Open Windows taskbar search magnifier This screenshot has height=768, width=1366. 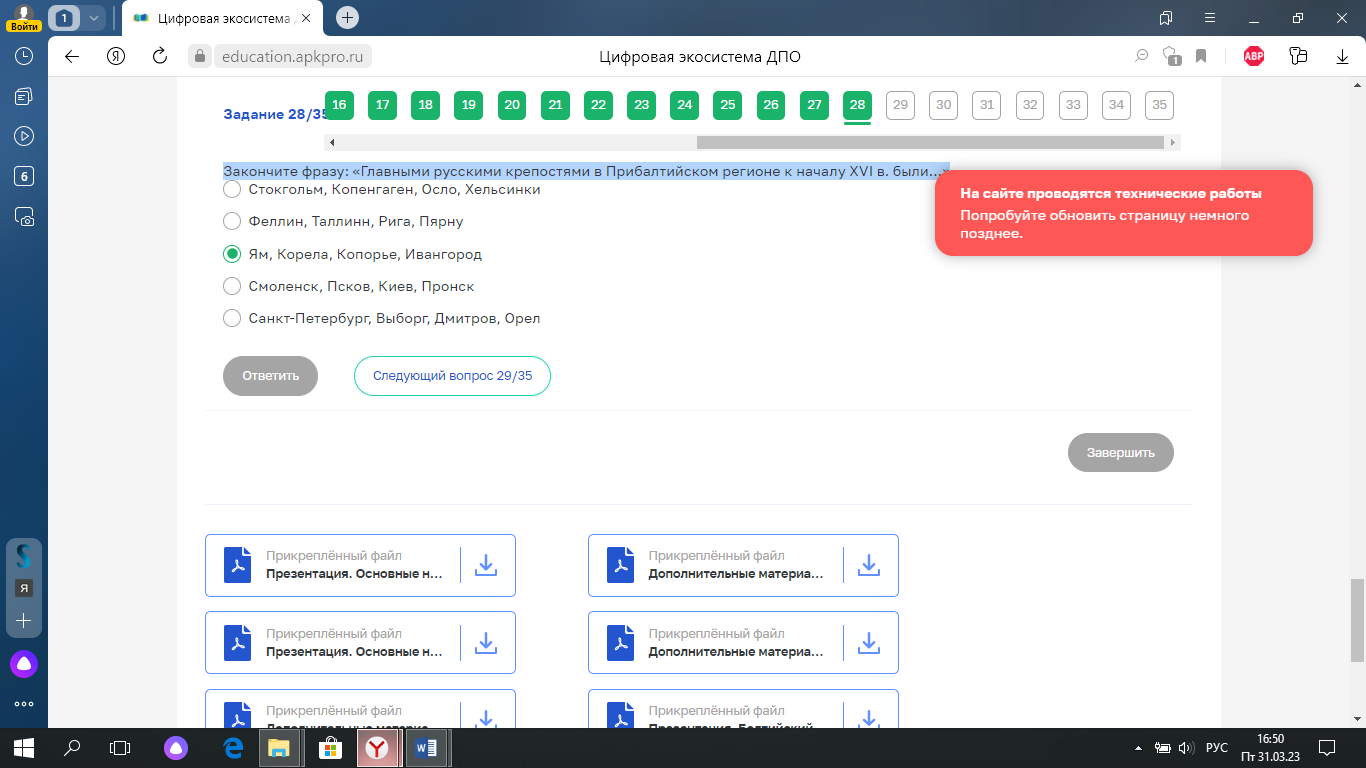(x=72, y=747)
